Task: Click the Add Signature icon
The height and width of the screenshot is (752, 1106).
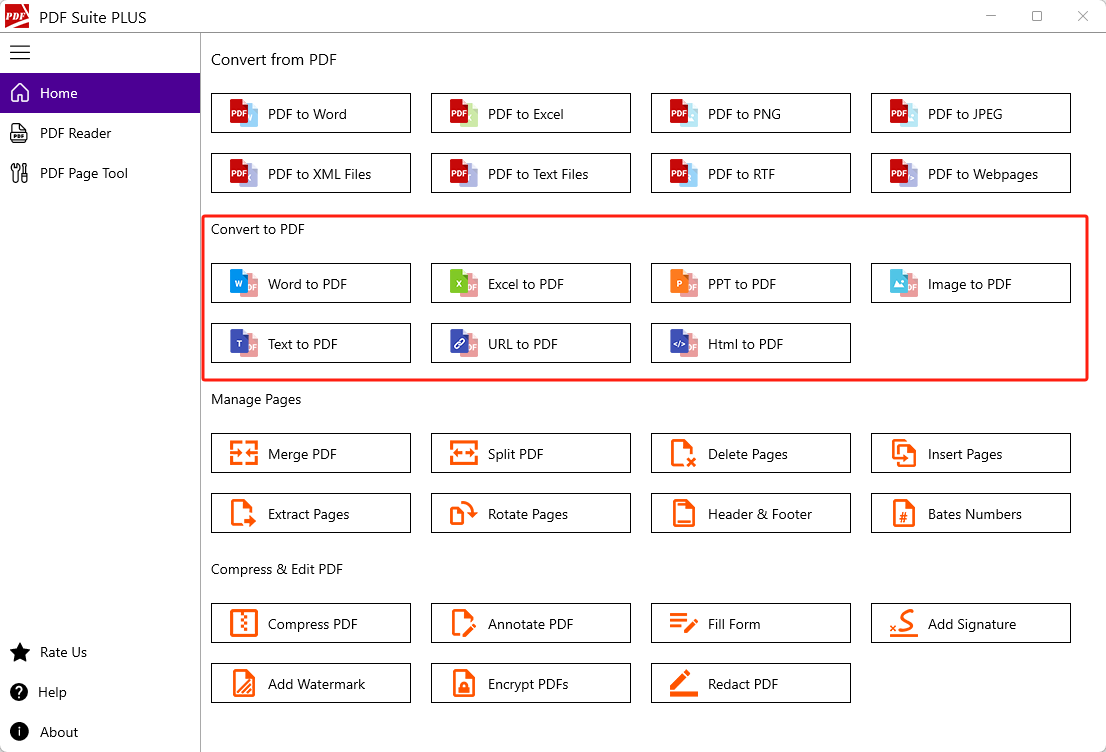Action: (x=903, y=624)
